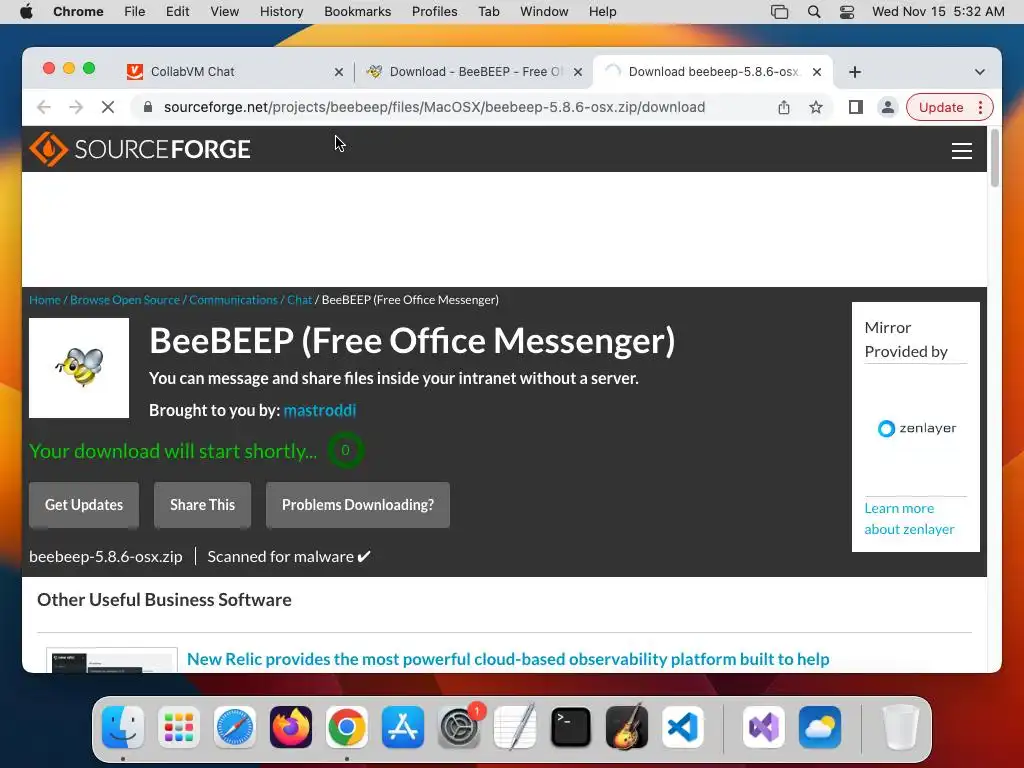Click the screen mirroring menu bar icon
Image resolution: width=1024 pixels, height=768 pixels.
click(779, 12)
